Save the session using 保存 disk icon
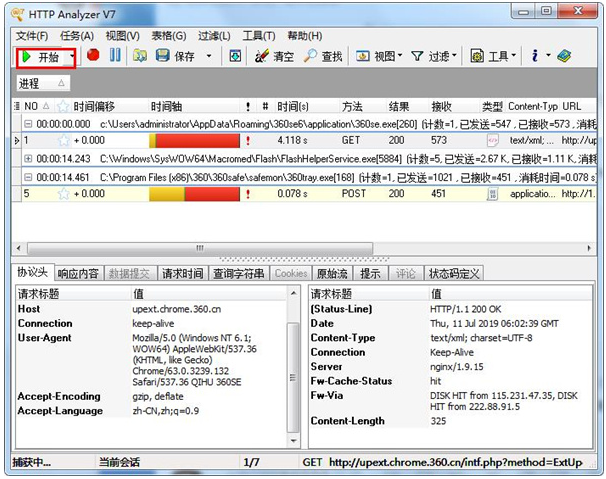The image size is (606, 479). coord(175,56)
